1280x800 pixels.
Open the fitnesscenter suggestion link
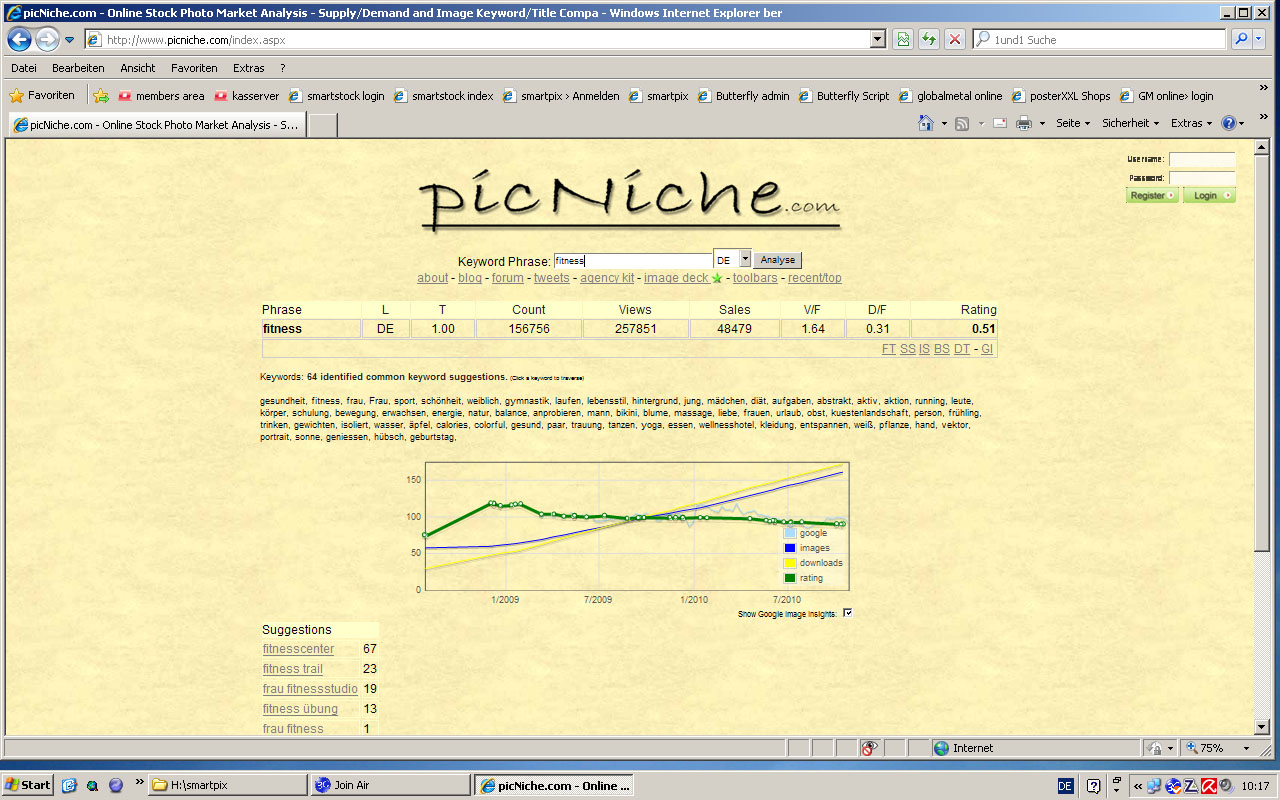298,649
